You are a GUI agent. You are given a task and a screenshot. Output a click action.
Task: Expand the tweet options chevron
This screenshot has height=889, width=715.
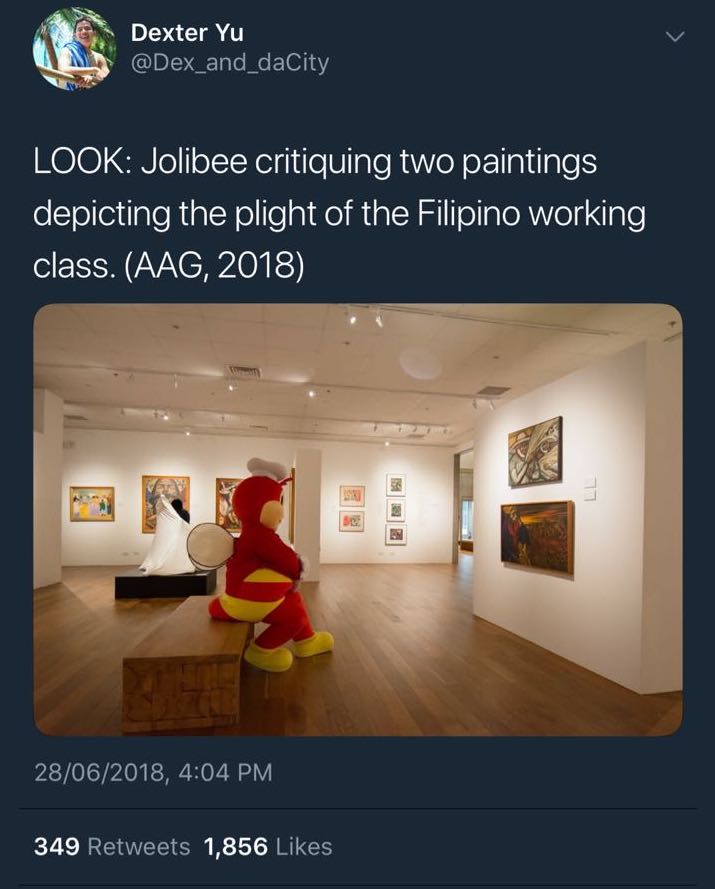click(x=674, y=37)
